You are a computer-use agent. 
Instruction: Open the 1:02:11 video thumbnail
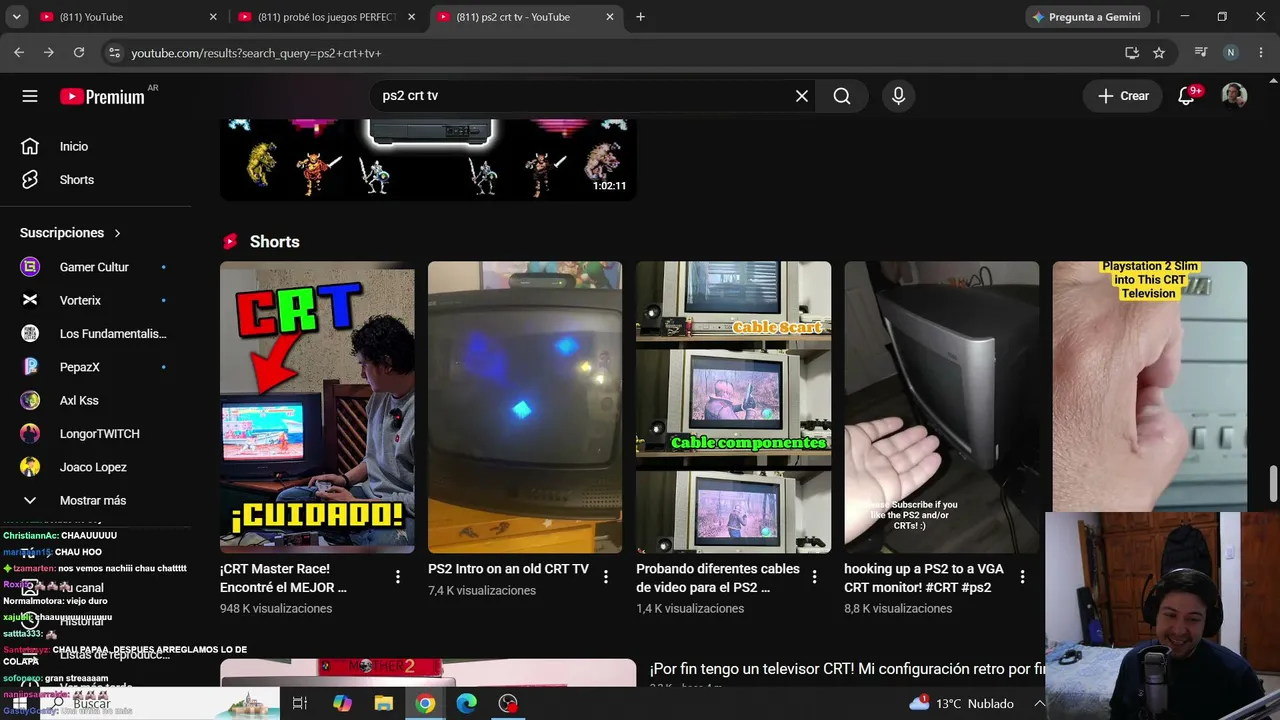[x=428, y=160]
